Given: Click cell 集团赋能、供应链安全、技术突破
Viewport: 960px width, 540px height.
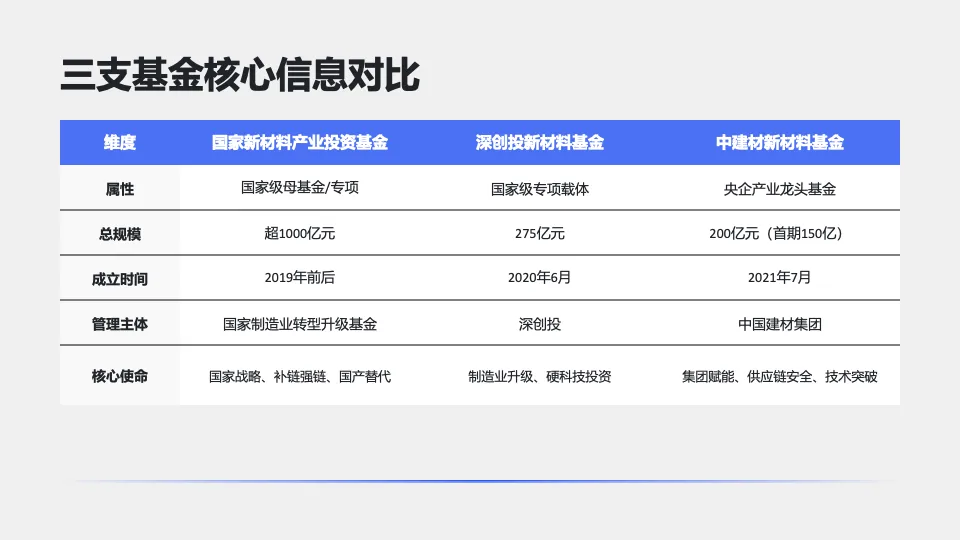Looking at the screenshot, I should click(x=780, y=376).
